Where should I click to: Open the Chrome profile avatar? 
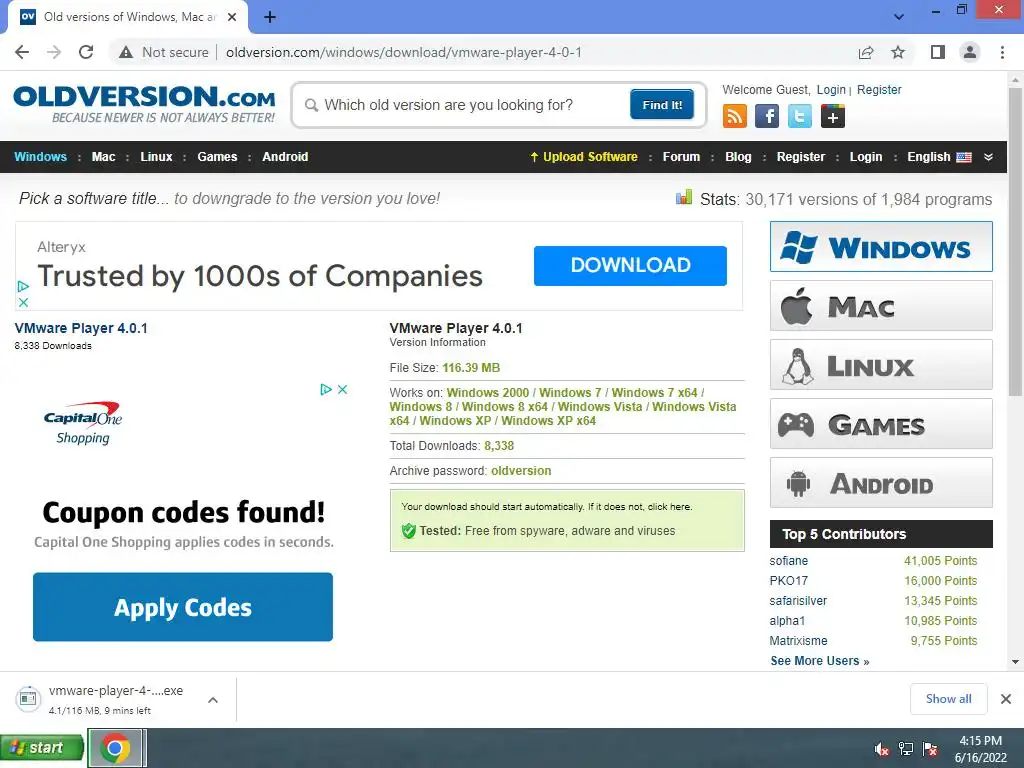coord(970,52)
